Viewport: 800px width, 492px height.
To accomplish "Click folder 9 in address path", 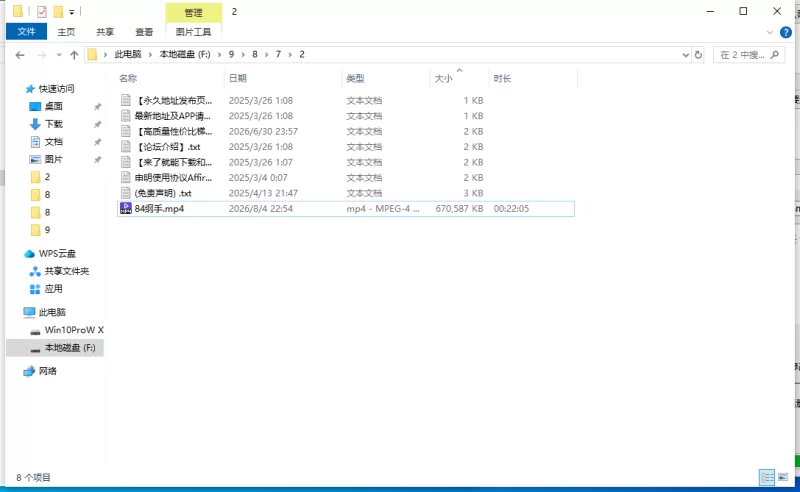I will (x=231, y=54).
